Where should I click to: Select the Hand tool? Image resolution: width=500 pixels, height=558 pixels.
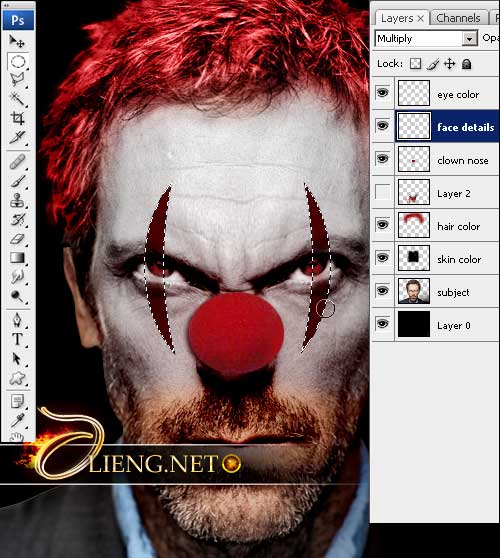pos(17,437)
